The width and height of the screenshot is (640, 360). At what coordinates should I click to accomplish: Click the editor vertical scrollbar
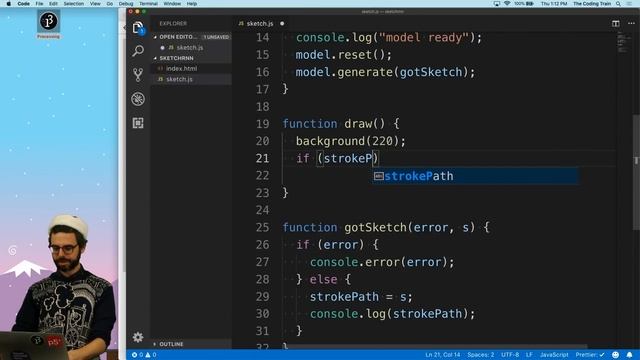(x=636, y=173)
